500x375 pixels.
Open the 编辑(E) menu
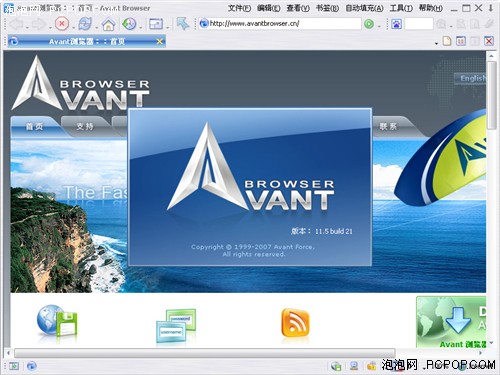point(269,8)
